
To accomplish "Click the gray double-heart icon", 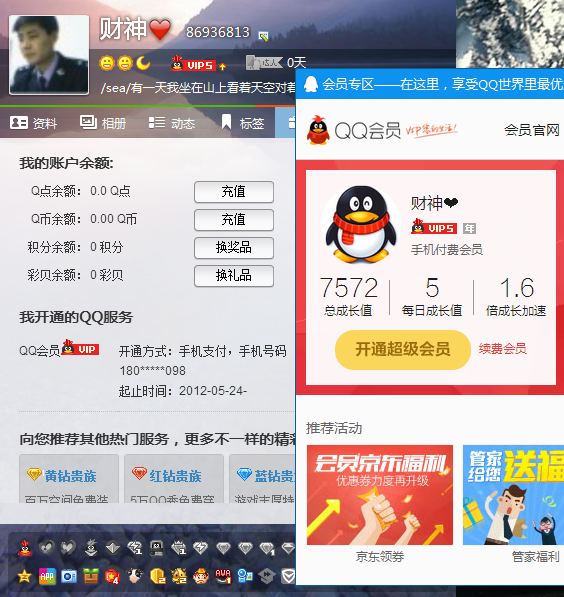I will coord(69,548).
